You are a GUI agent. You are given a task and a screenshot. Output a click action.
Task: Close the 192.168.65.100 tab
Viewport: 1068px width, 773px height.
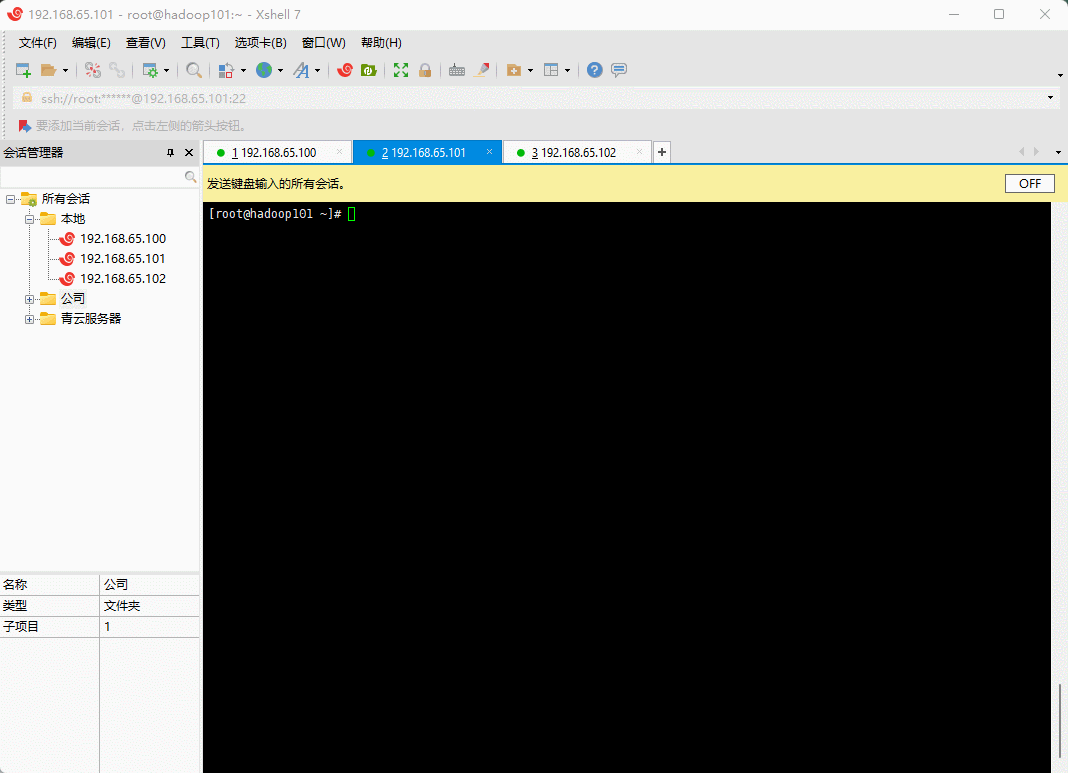click(x=339, y=152)
